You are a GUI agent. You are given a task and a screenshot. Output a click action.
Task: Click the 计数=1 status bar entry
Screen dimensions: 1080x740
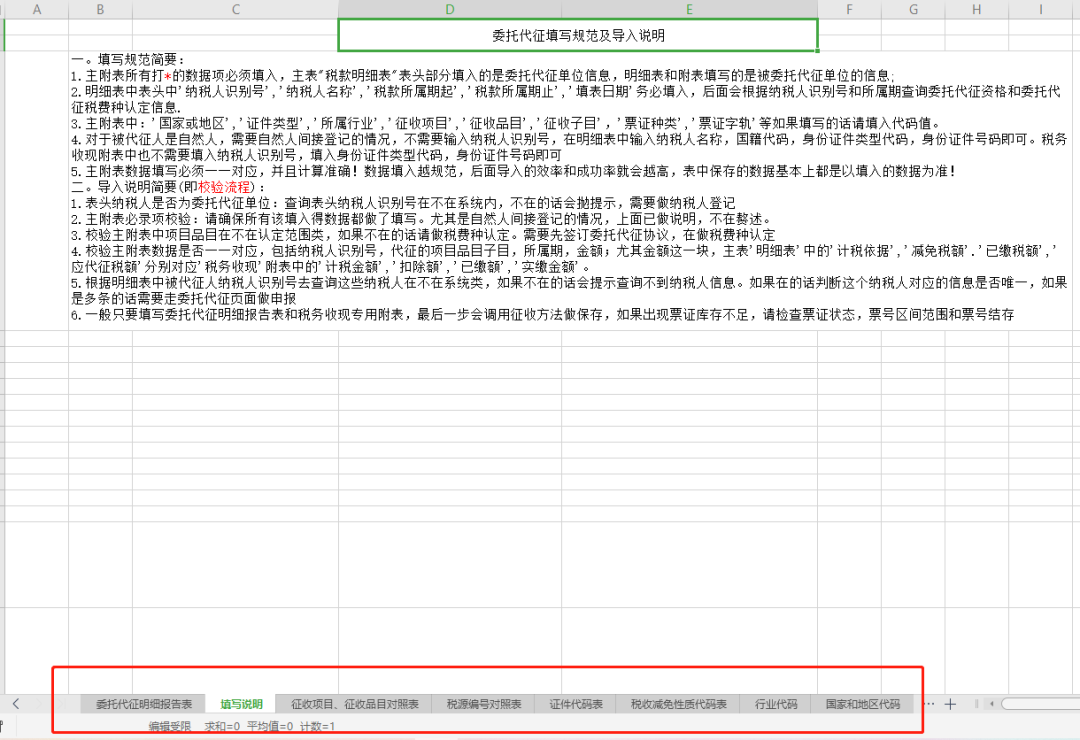pyautogui.click(x=318, y=726)
